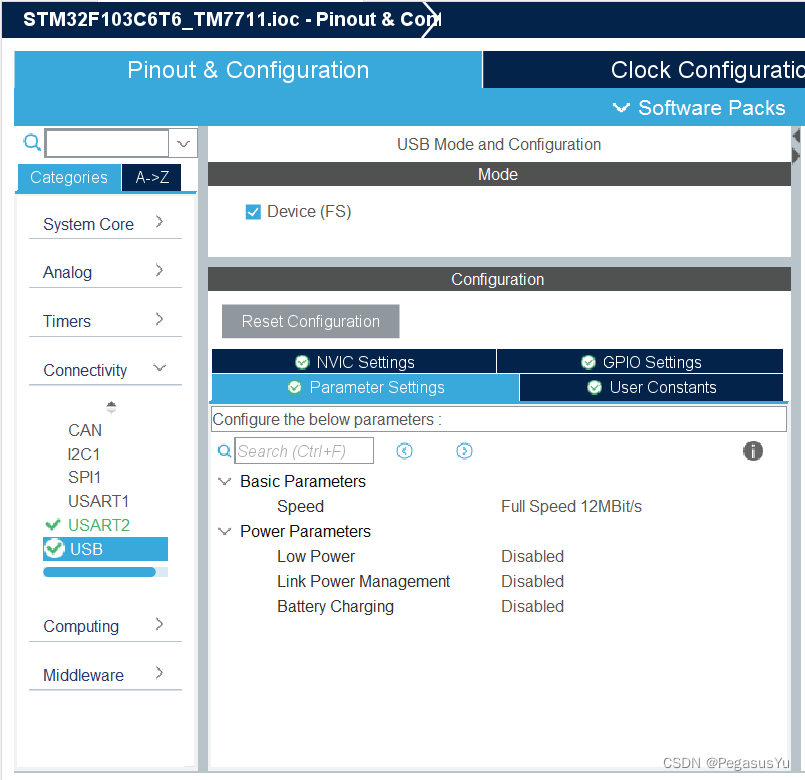Select USART1 peripheral
Viewport: 805px width, 780px height.
point(98,501)
